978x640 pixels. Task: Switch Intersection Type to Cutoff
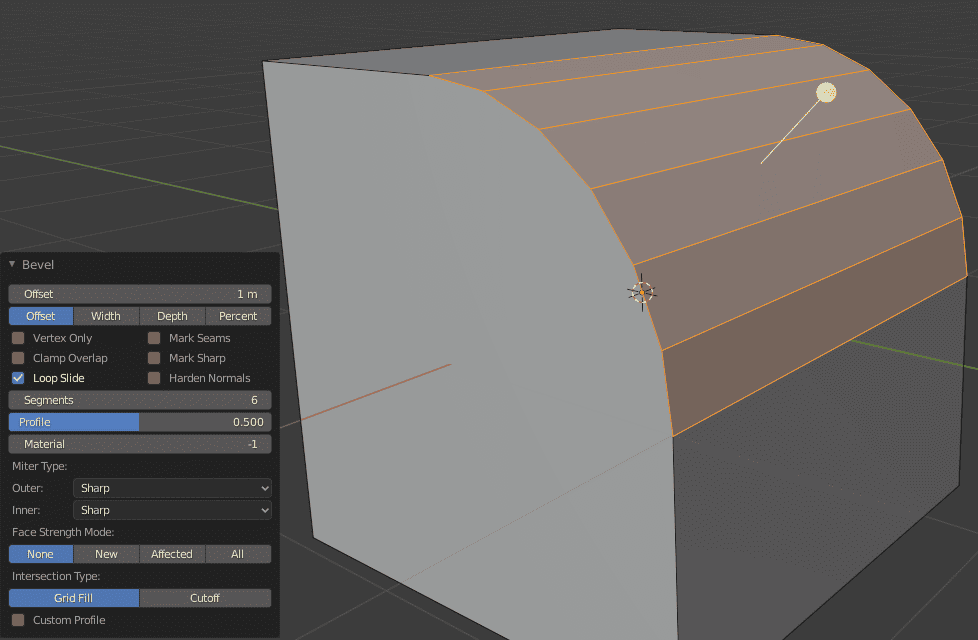pyautogui.click(x=205, y=598)
